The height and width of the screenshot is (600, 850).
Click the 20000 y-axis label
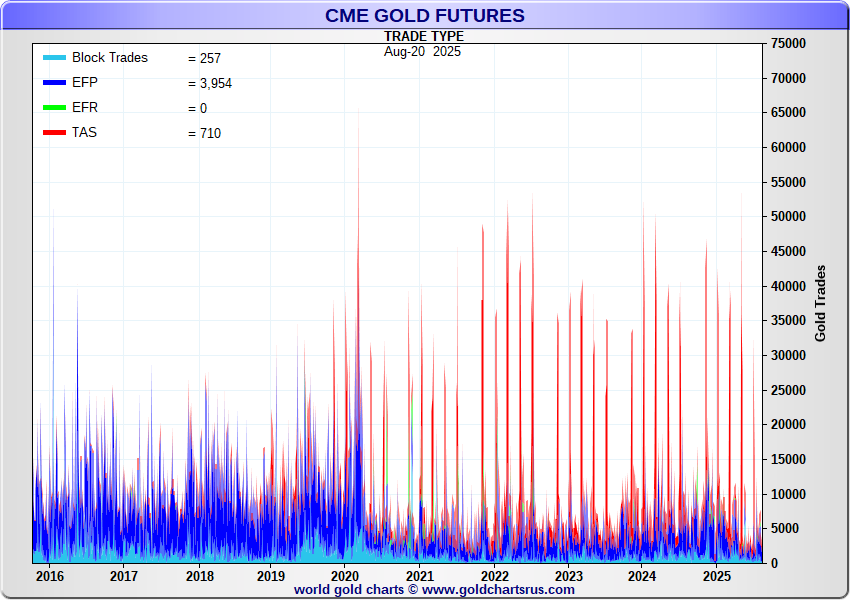[x=788, y=424]
